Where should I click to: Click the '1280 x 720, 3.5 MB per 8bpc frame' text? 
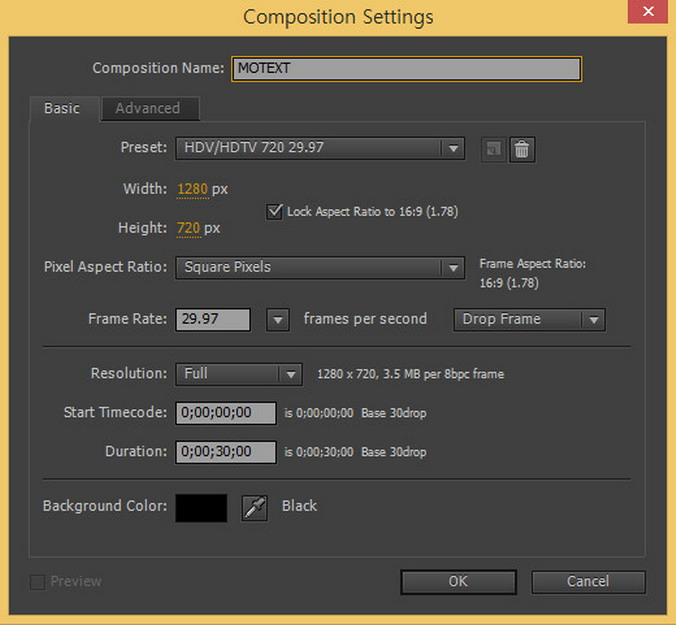410,374
